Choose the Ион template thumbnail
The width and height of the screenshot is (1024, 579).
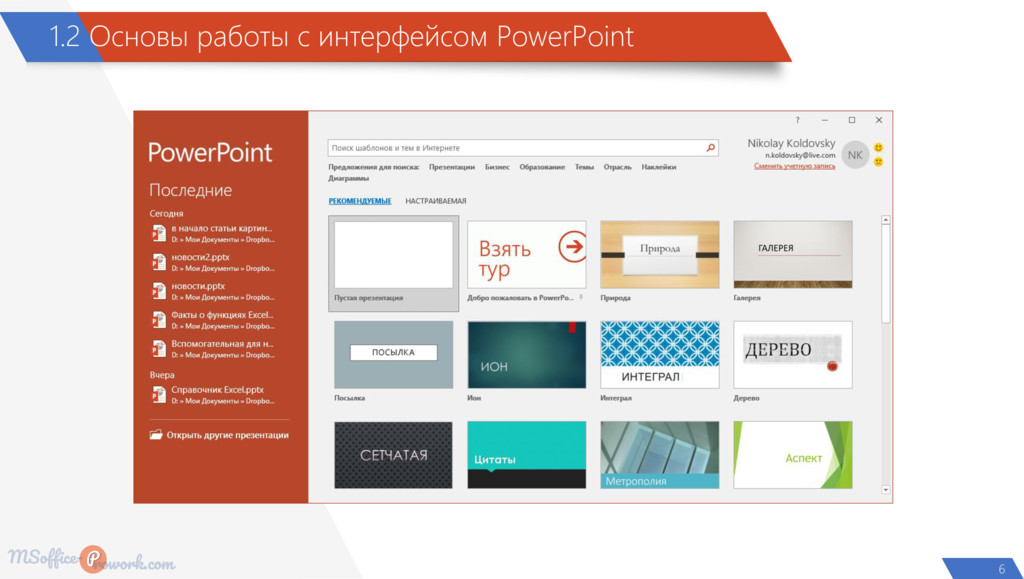[526, 354]
